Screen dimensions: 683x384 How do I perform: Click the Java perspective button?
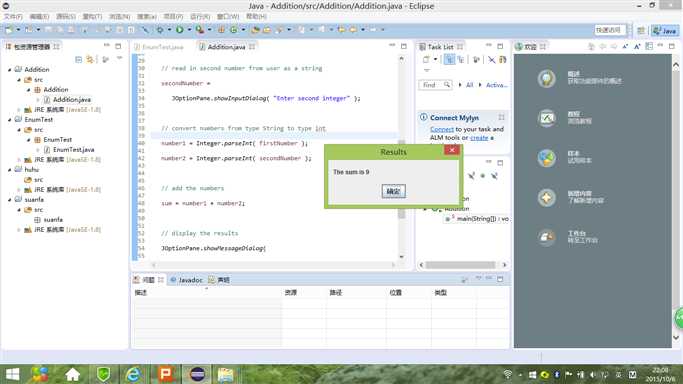tap(665, 30)
